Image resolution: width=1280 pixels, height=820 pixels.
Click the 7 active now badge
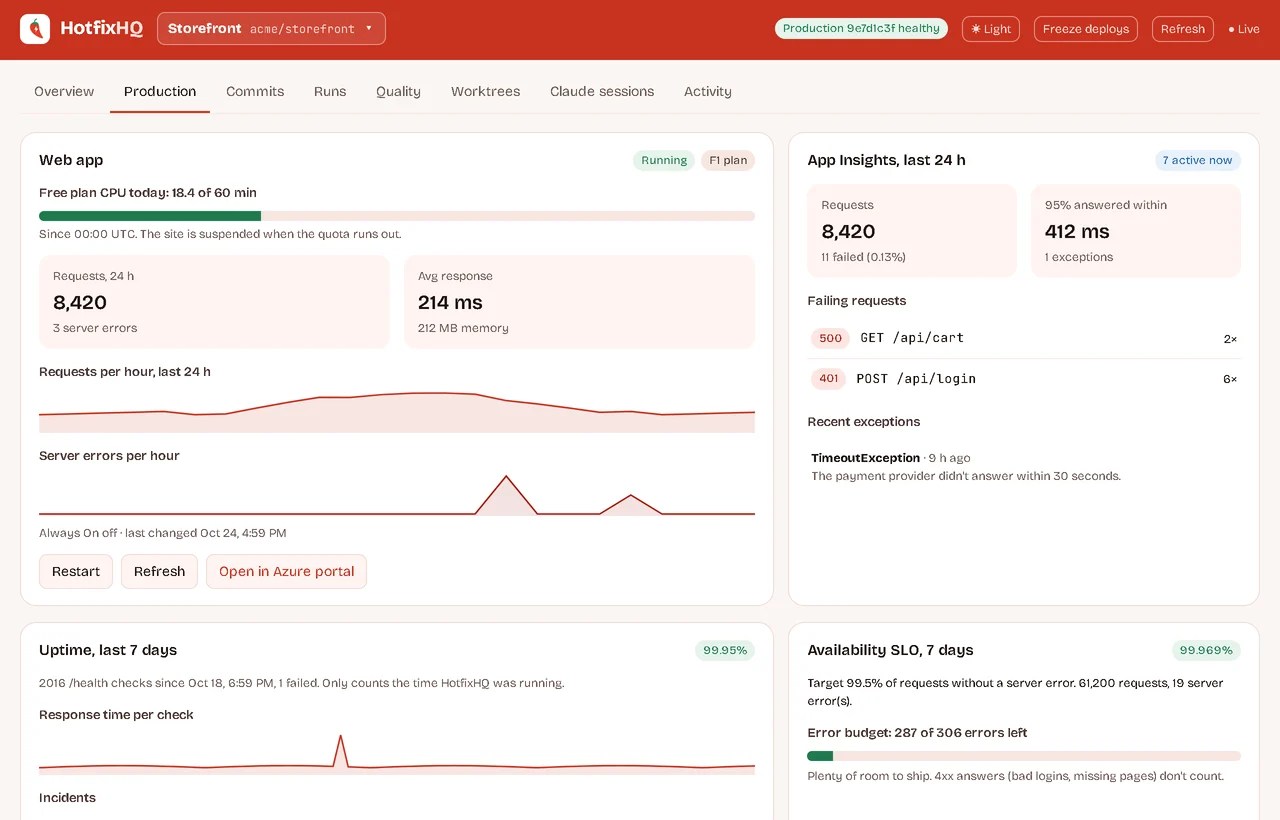pos(1197,160)
